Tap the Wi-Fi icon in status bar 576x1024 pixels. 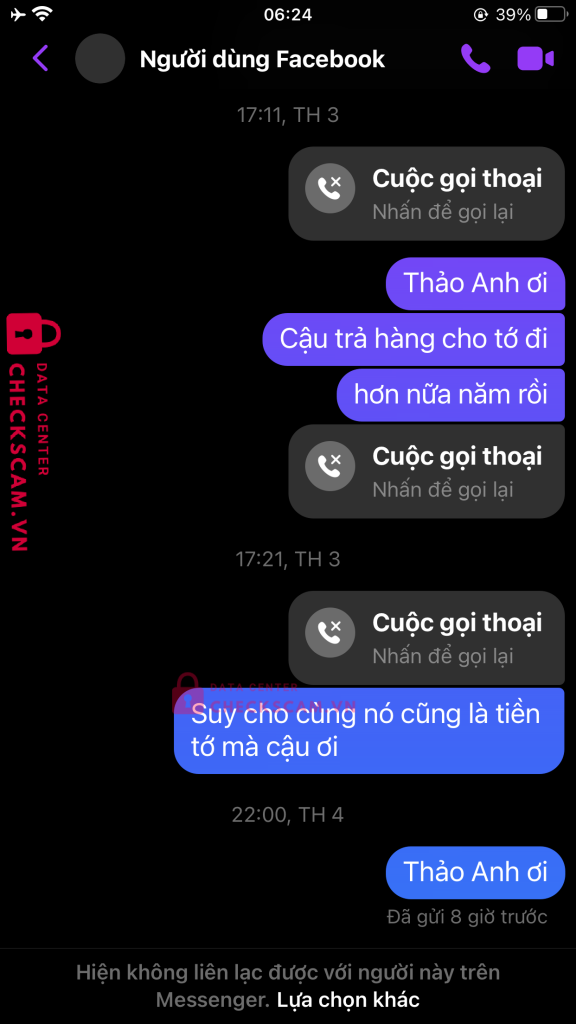pyautogui.click(x=43, y=14)
